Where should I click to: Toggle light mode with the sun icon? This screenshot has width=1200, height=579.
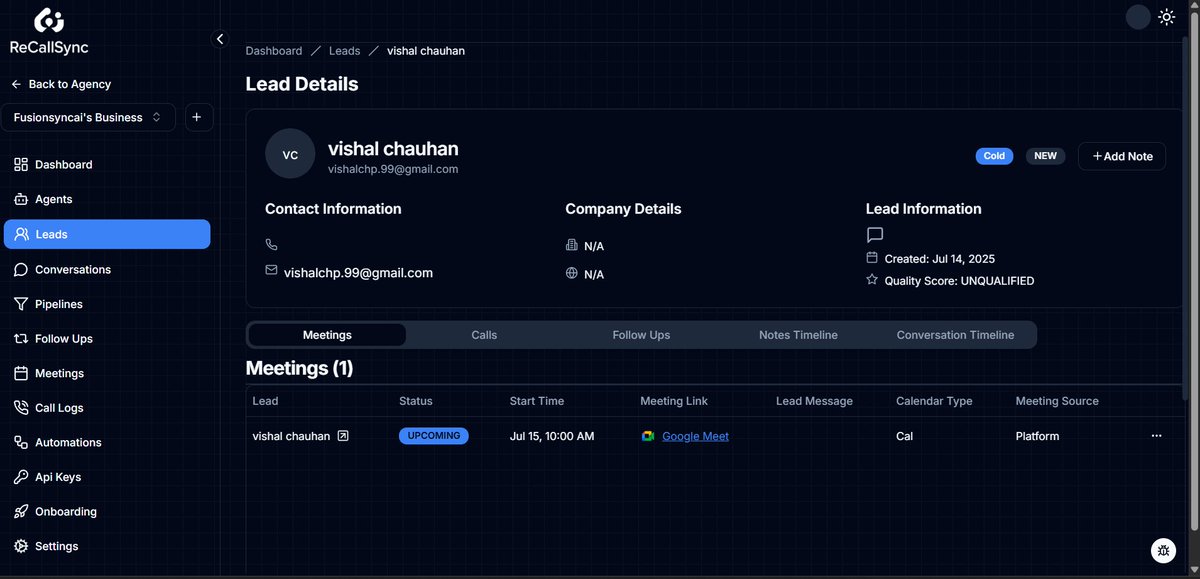pos(1166,17)
